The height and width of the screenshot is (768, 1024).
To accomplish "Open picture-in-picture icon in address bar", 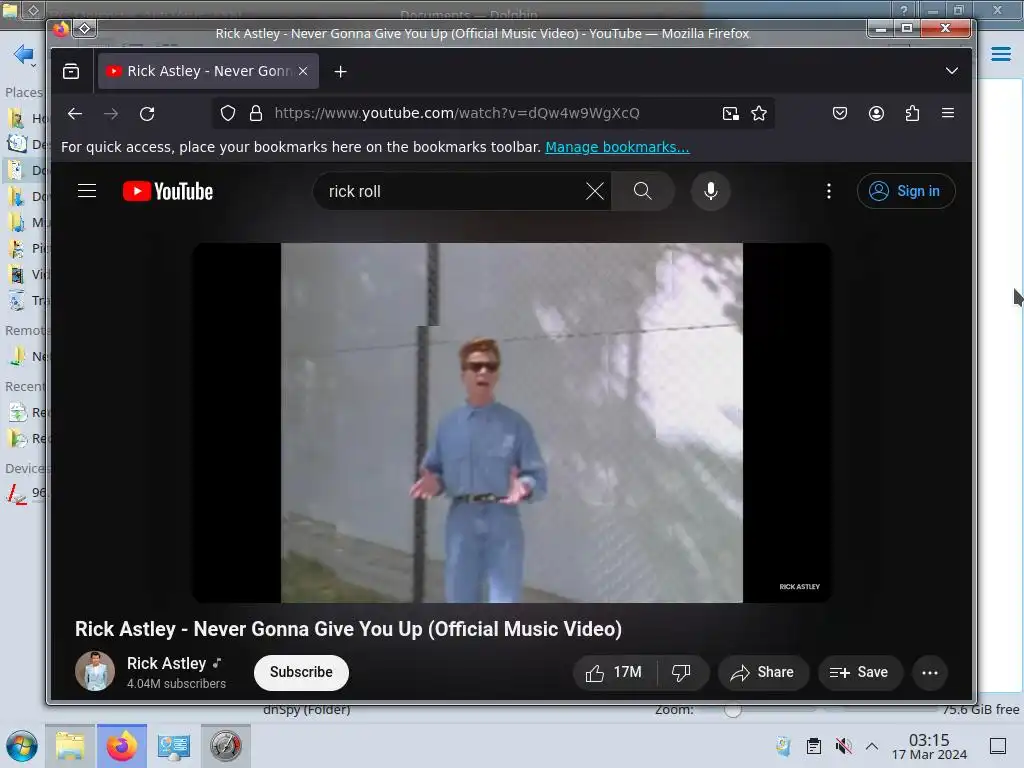I will point(730,114).
